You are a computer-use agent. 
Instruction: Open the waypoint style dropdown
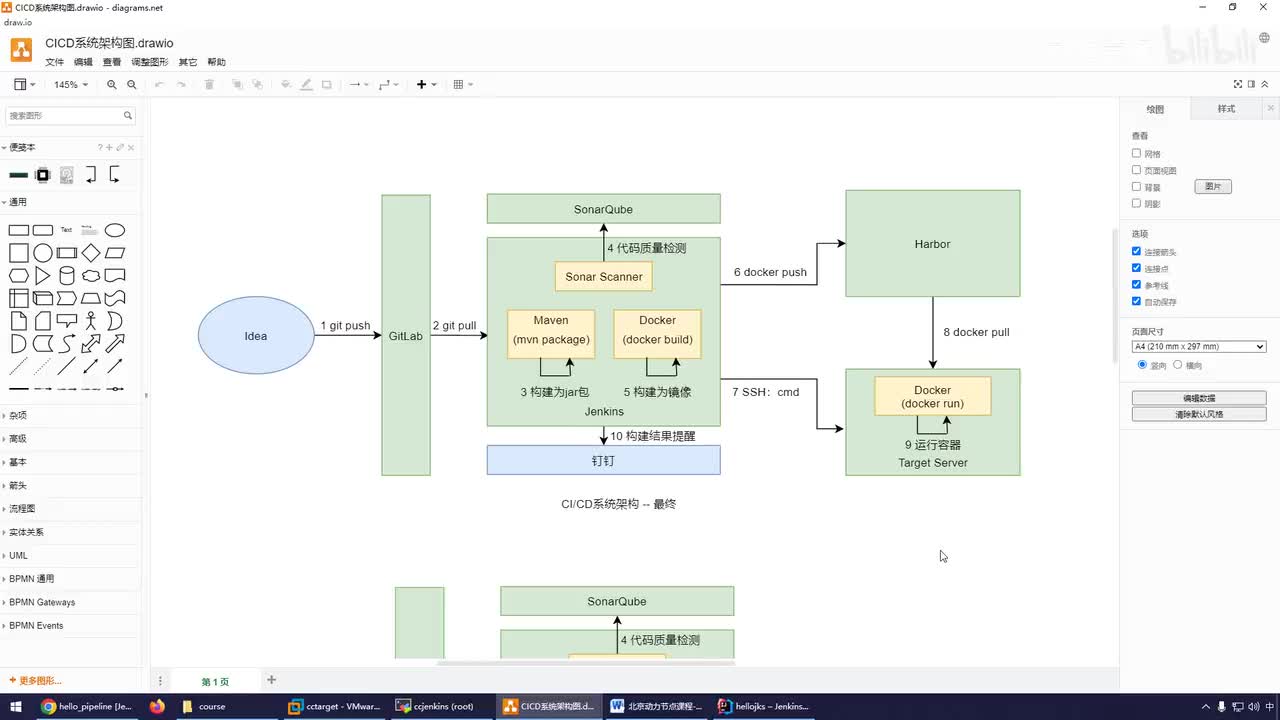coord(389,85)
